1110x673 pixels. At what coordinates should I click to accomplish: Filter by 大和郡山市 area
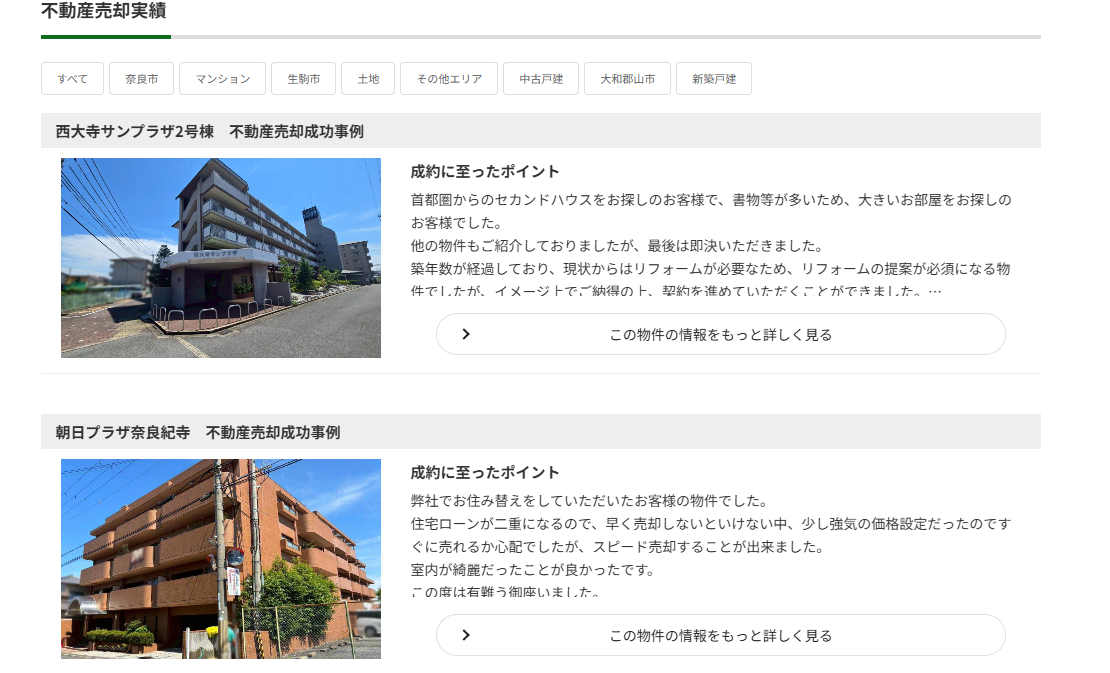point(627,79)
